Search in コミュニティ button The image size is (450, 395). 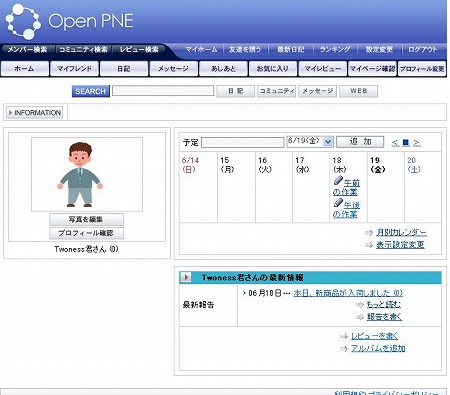tap(276, 91)
